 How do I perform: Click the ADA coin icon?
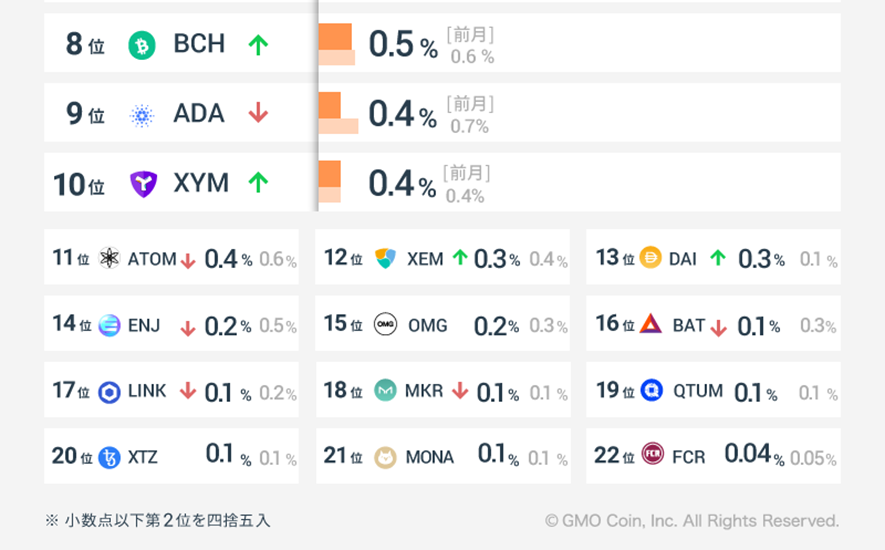click(x=142, y=115)
